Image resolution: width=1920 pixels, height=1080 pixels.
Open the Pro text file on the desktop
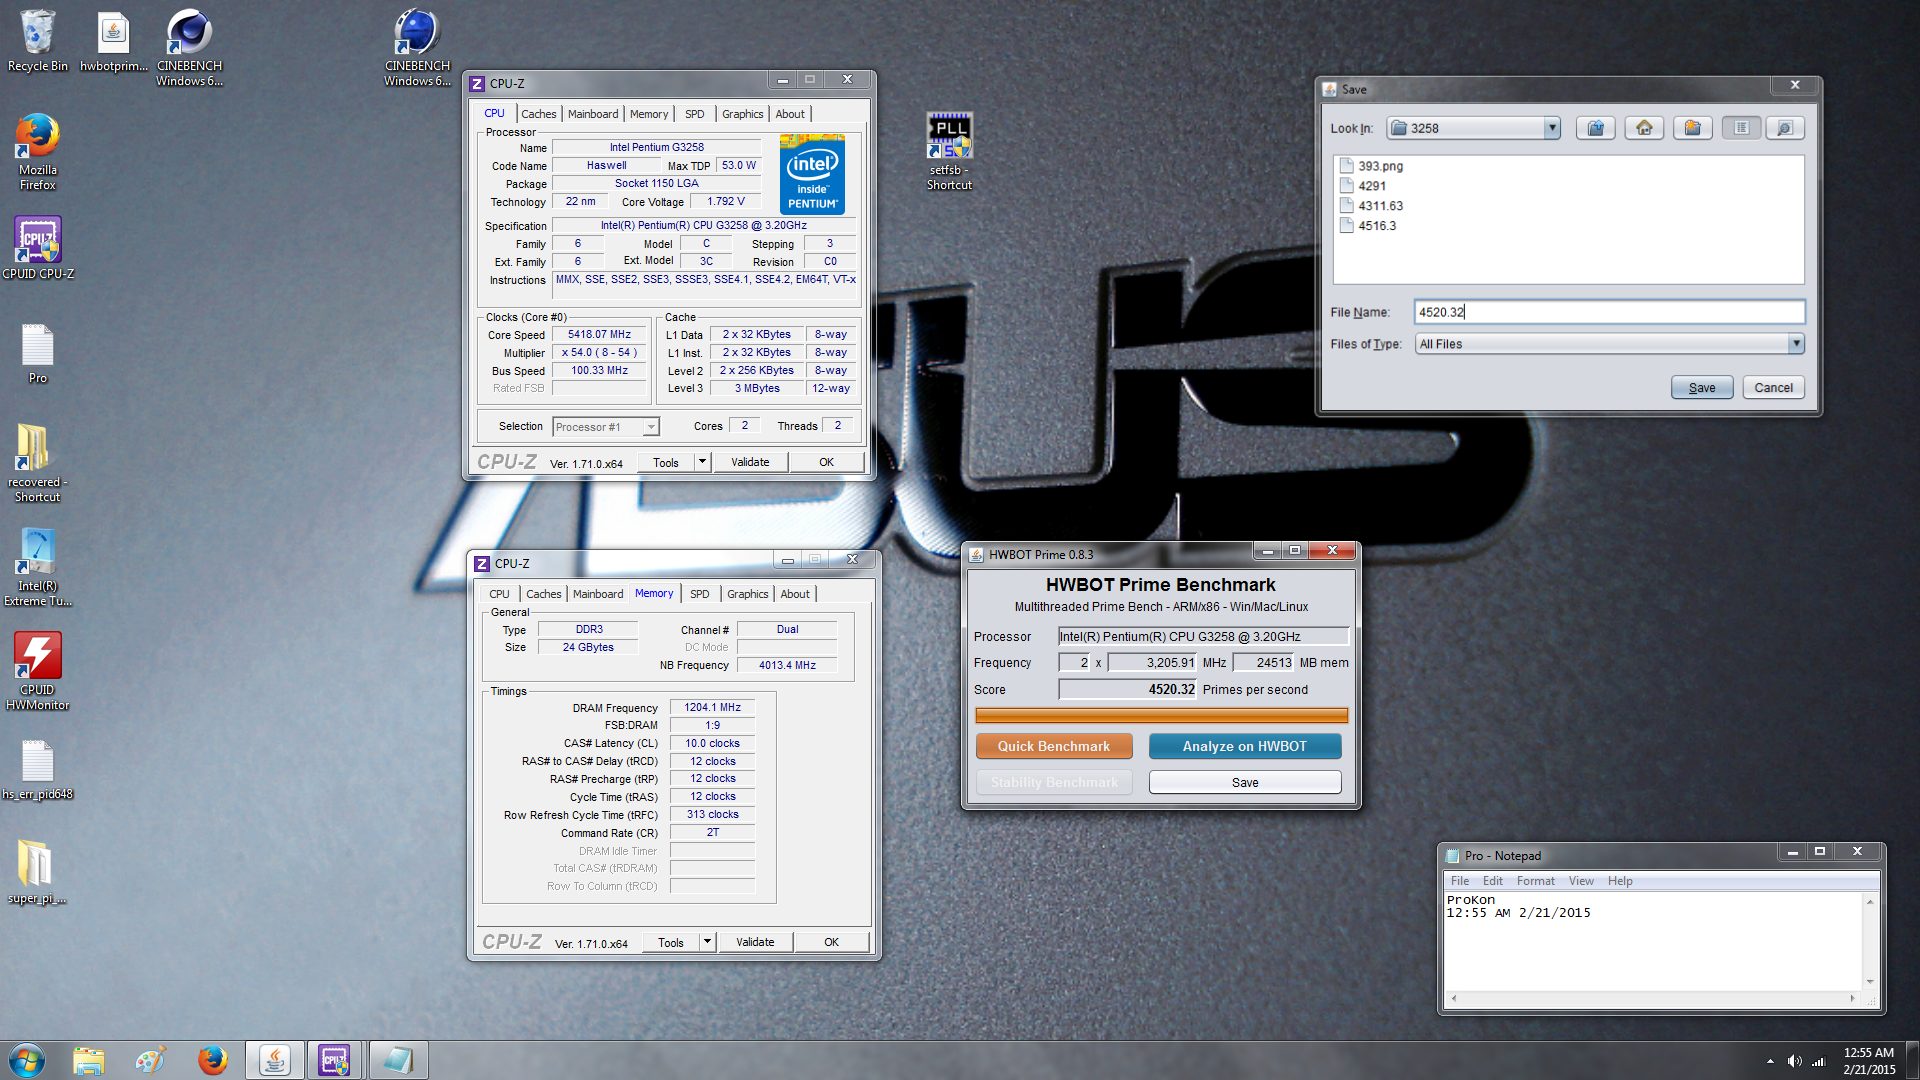[x=37, y=354]
